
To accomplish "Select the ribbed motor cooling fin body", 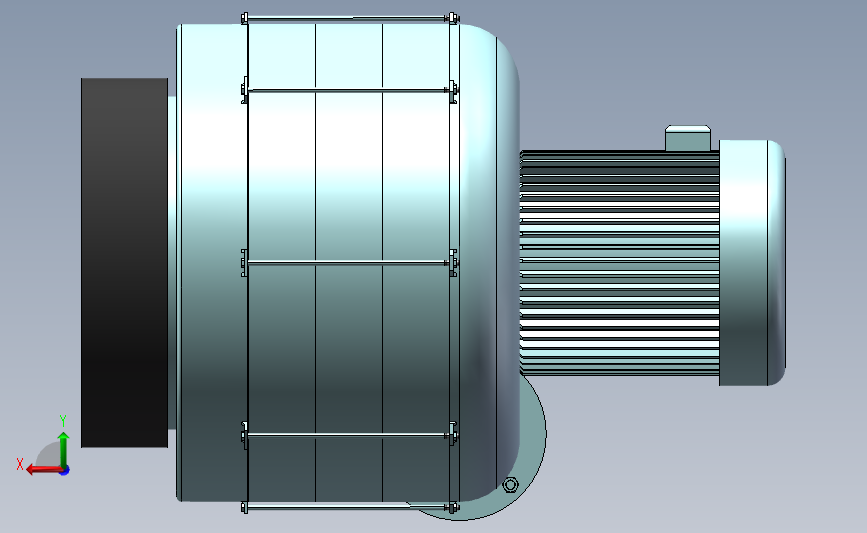I will tap(619, 263).
